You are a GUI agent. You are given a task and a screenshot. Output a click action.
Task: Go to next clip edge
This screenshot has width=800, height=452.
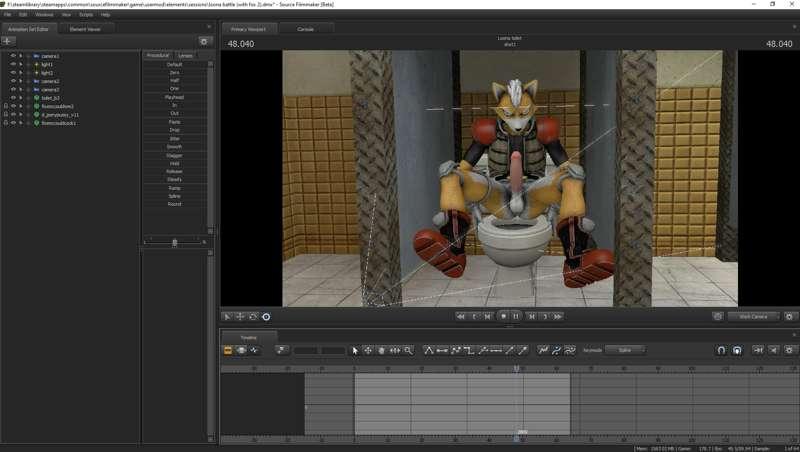point(532,317)
